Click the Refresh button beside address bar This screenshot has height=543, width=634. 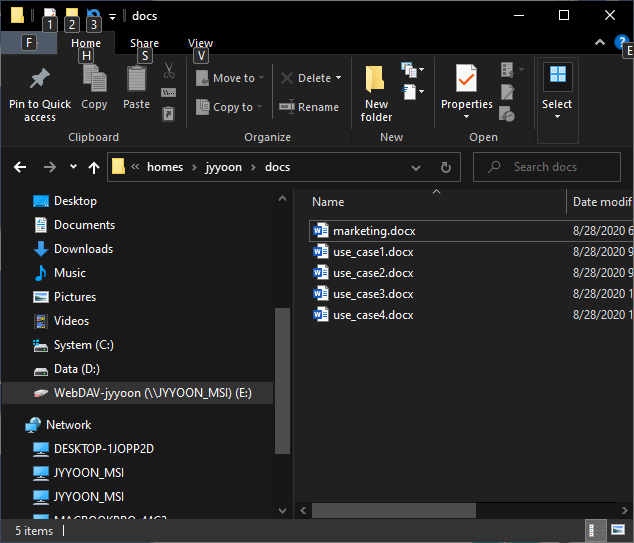tap(445, 167)
